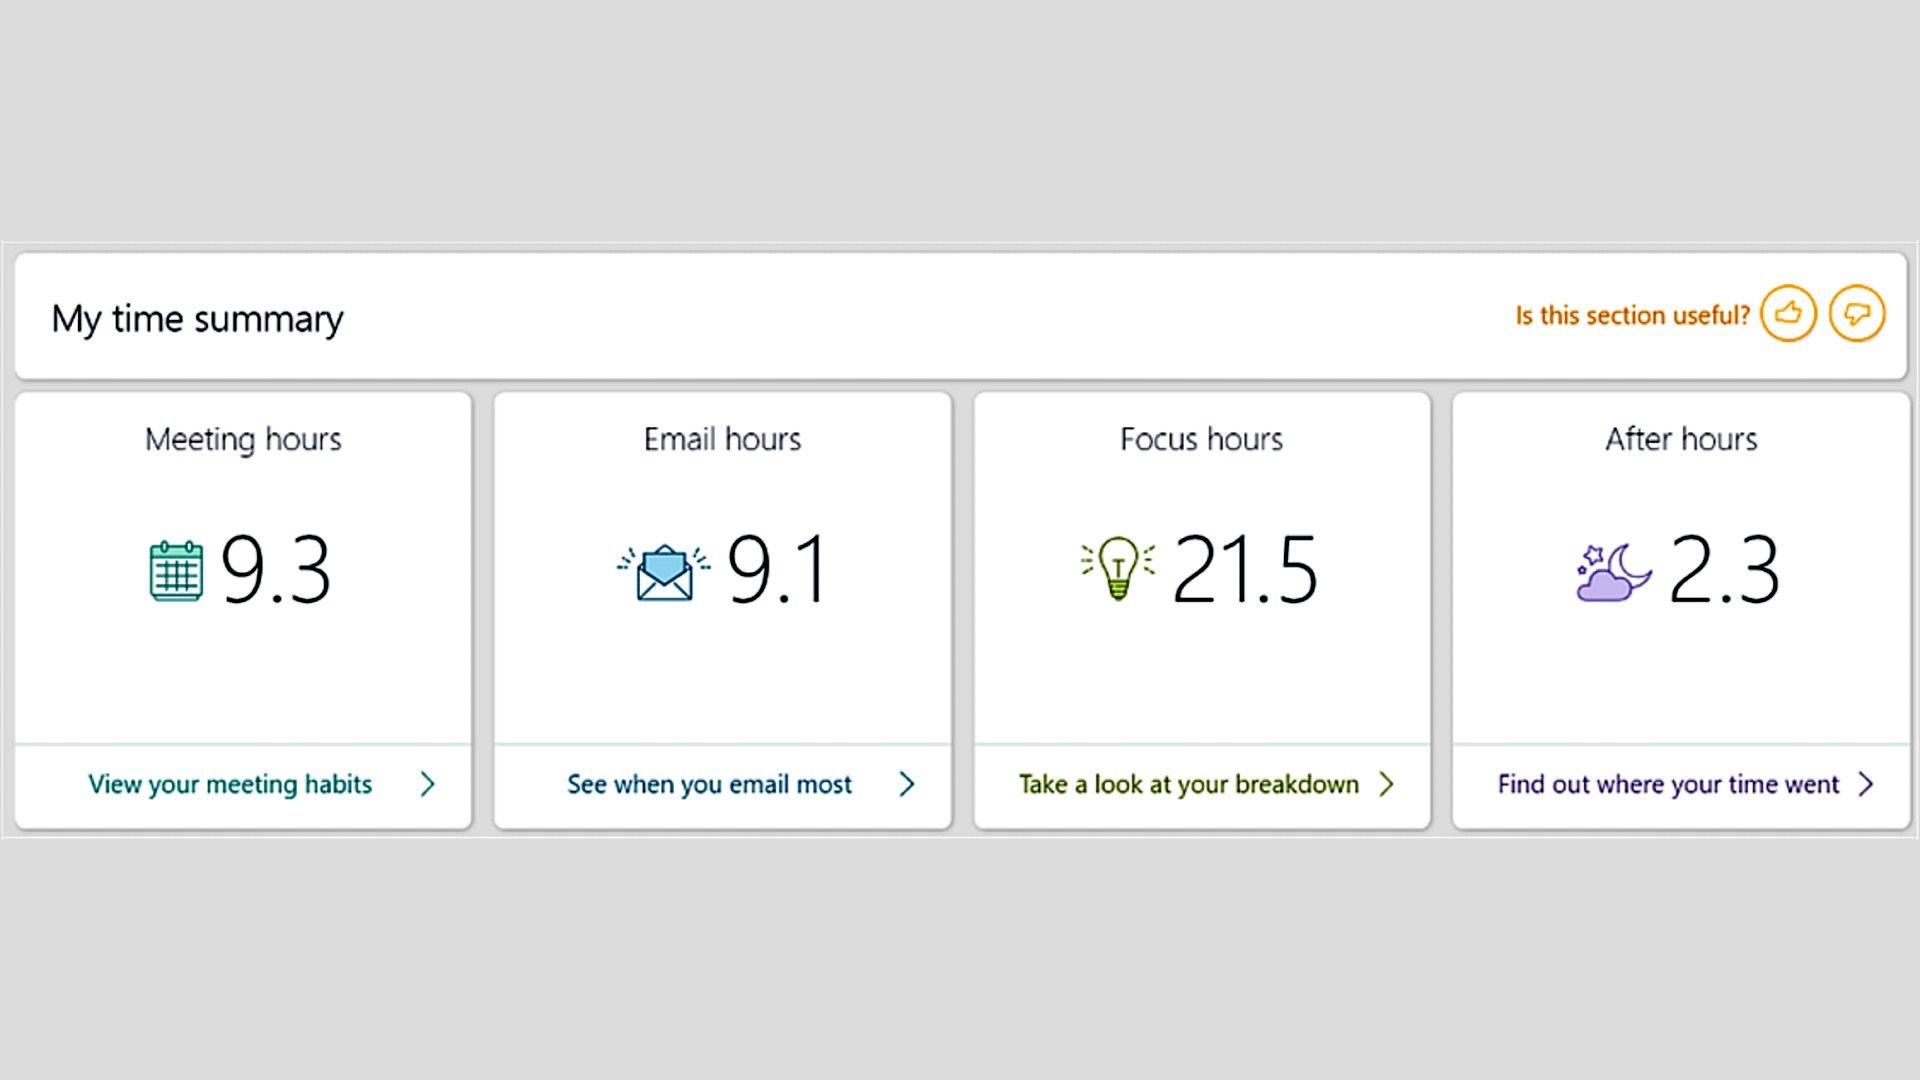This screenshot has width=1920, height=1080.
Task: Click the My time summary heading
Action: pyautogui.click(x=197, y=319)
